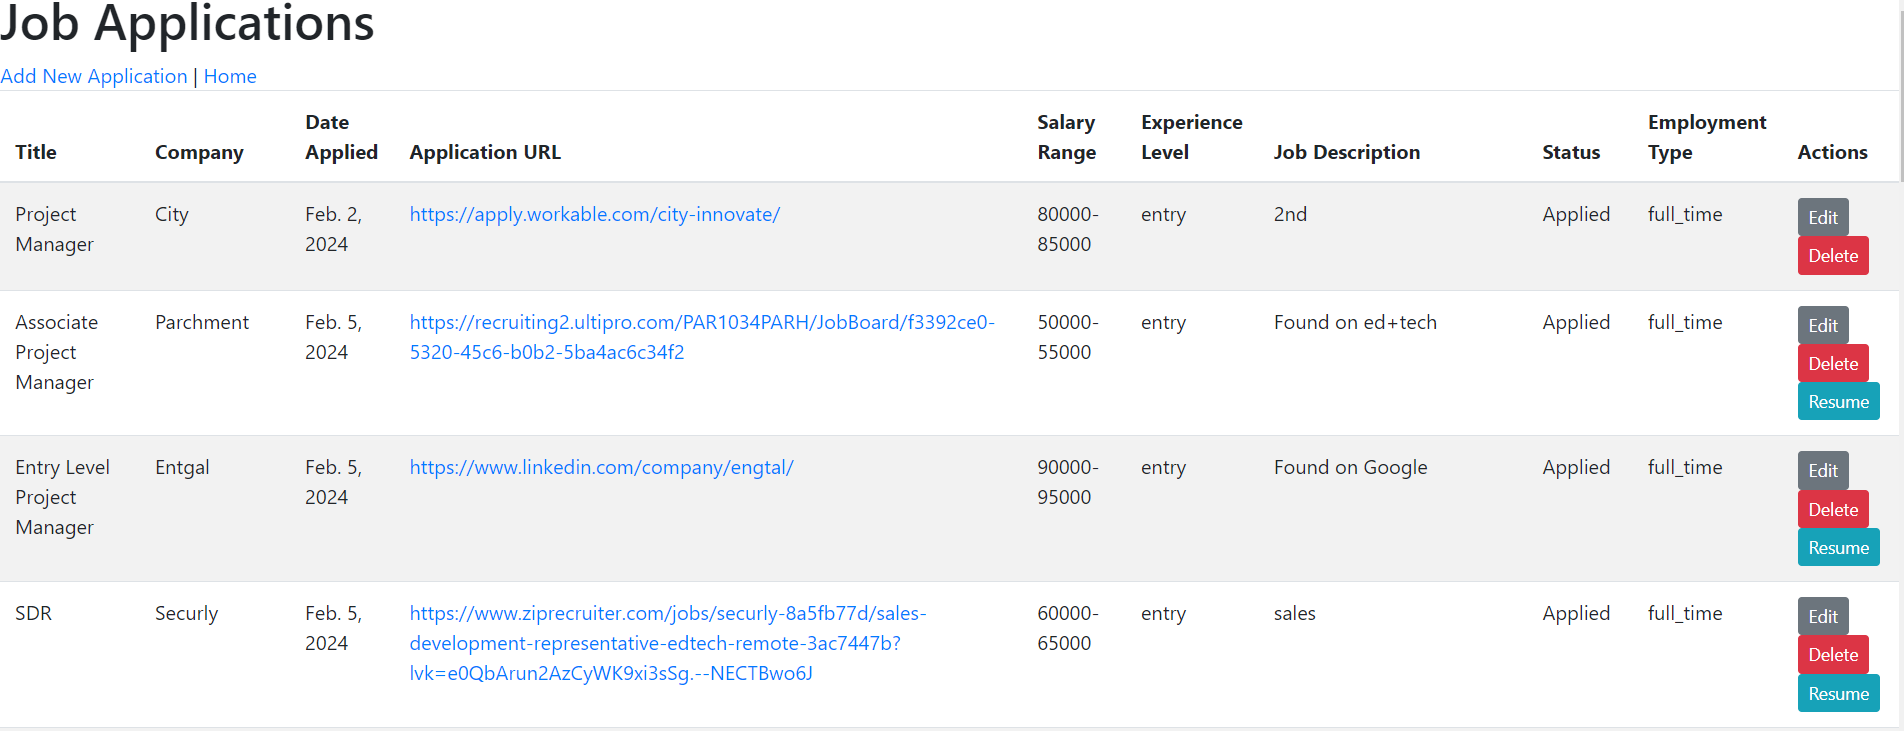
Task: Go to the Home link
Action: pos(230,77)
